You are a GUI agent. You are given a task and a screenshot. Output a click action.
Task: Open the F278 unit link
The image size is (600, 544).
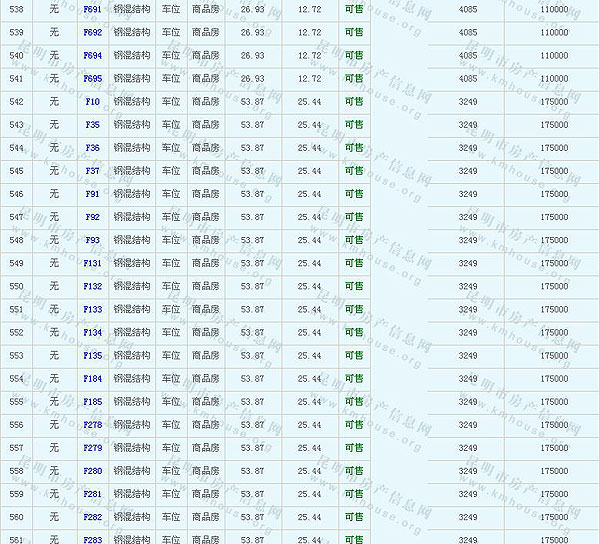tap(92, 425)
